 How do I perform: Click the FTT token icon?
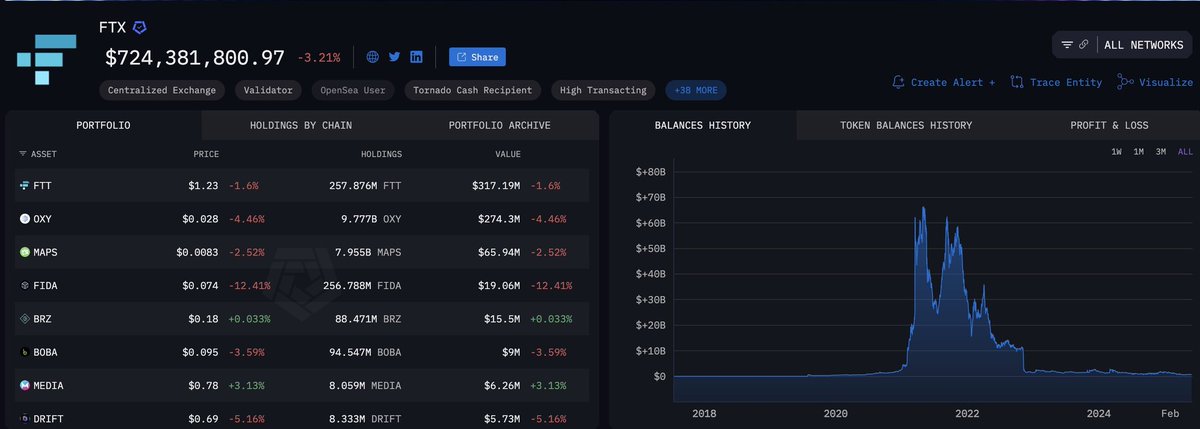pos(25,186)
